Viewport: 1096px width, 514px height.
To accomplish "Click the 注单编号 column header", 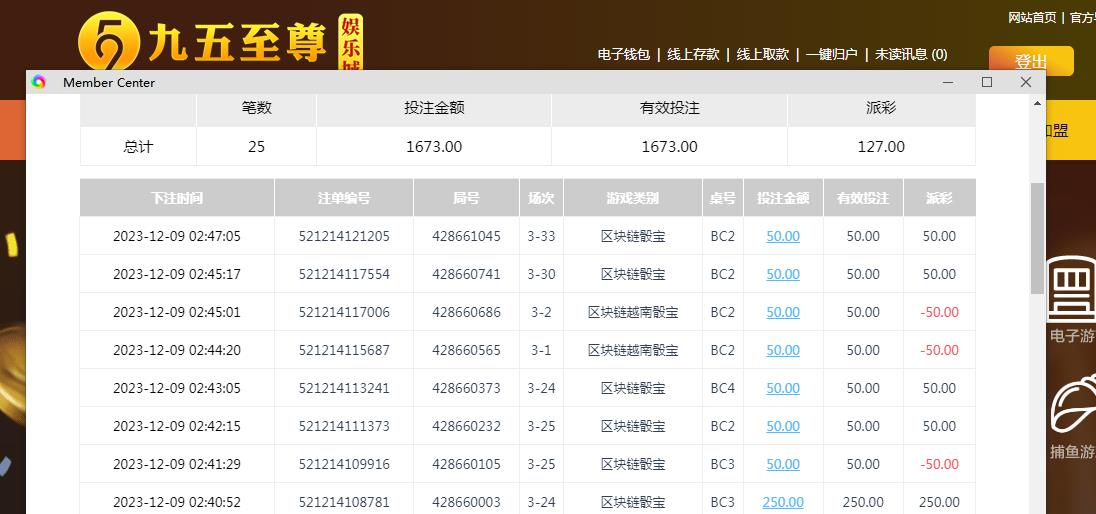I will tap(344, 198).
